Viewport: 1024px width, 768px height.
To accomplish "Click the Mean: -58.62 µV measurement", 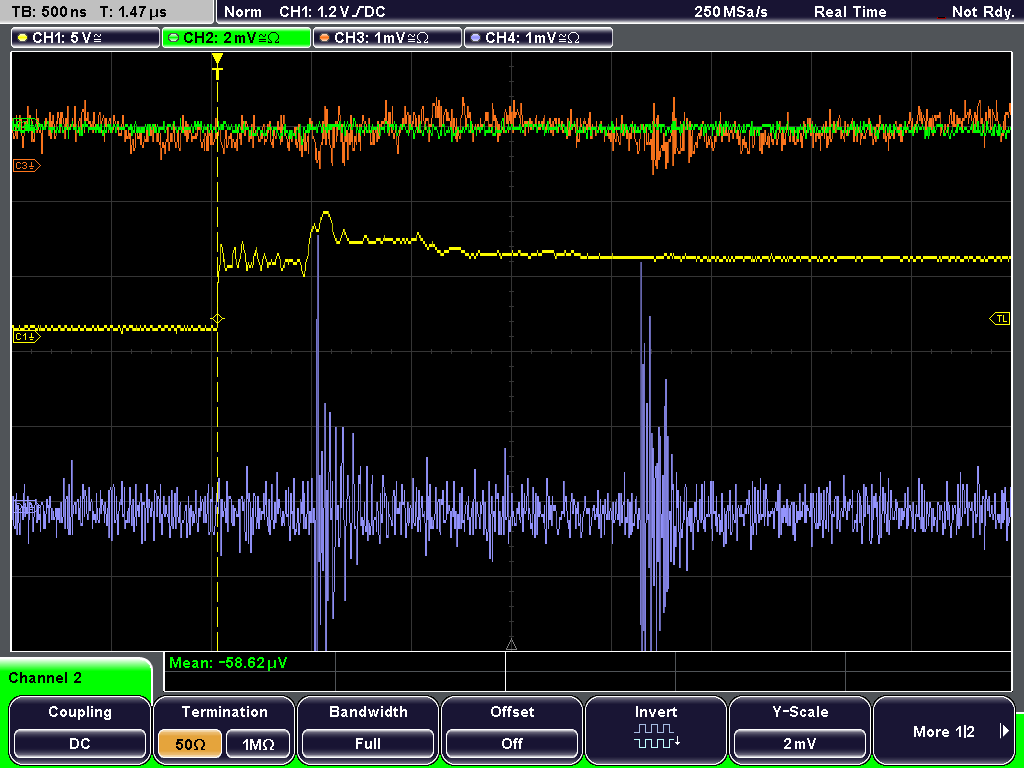I will pos(228,663).
